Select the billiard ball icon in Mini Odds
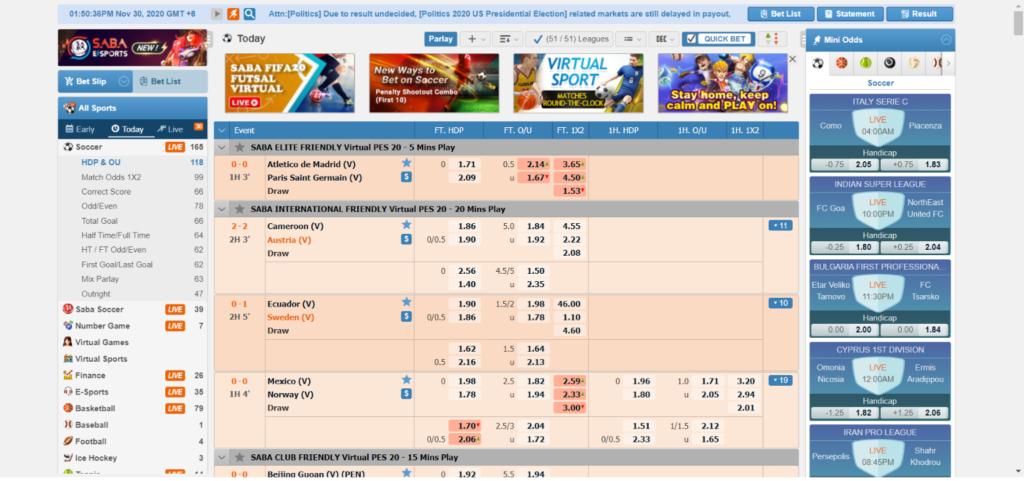The image size is (1024, 481). pyautogui.click(x=889, y=63)
